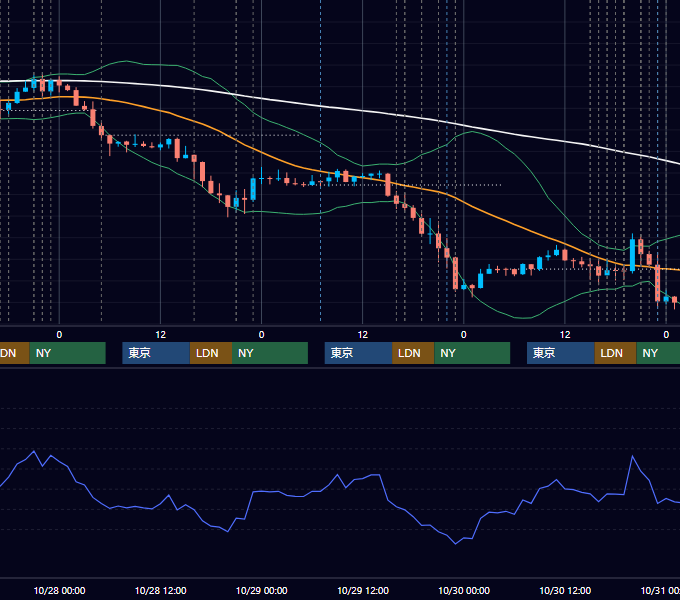
Task: Click the LDN block after 10/29 東京 session
Action: (x=413, y=353)
